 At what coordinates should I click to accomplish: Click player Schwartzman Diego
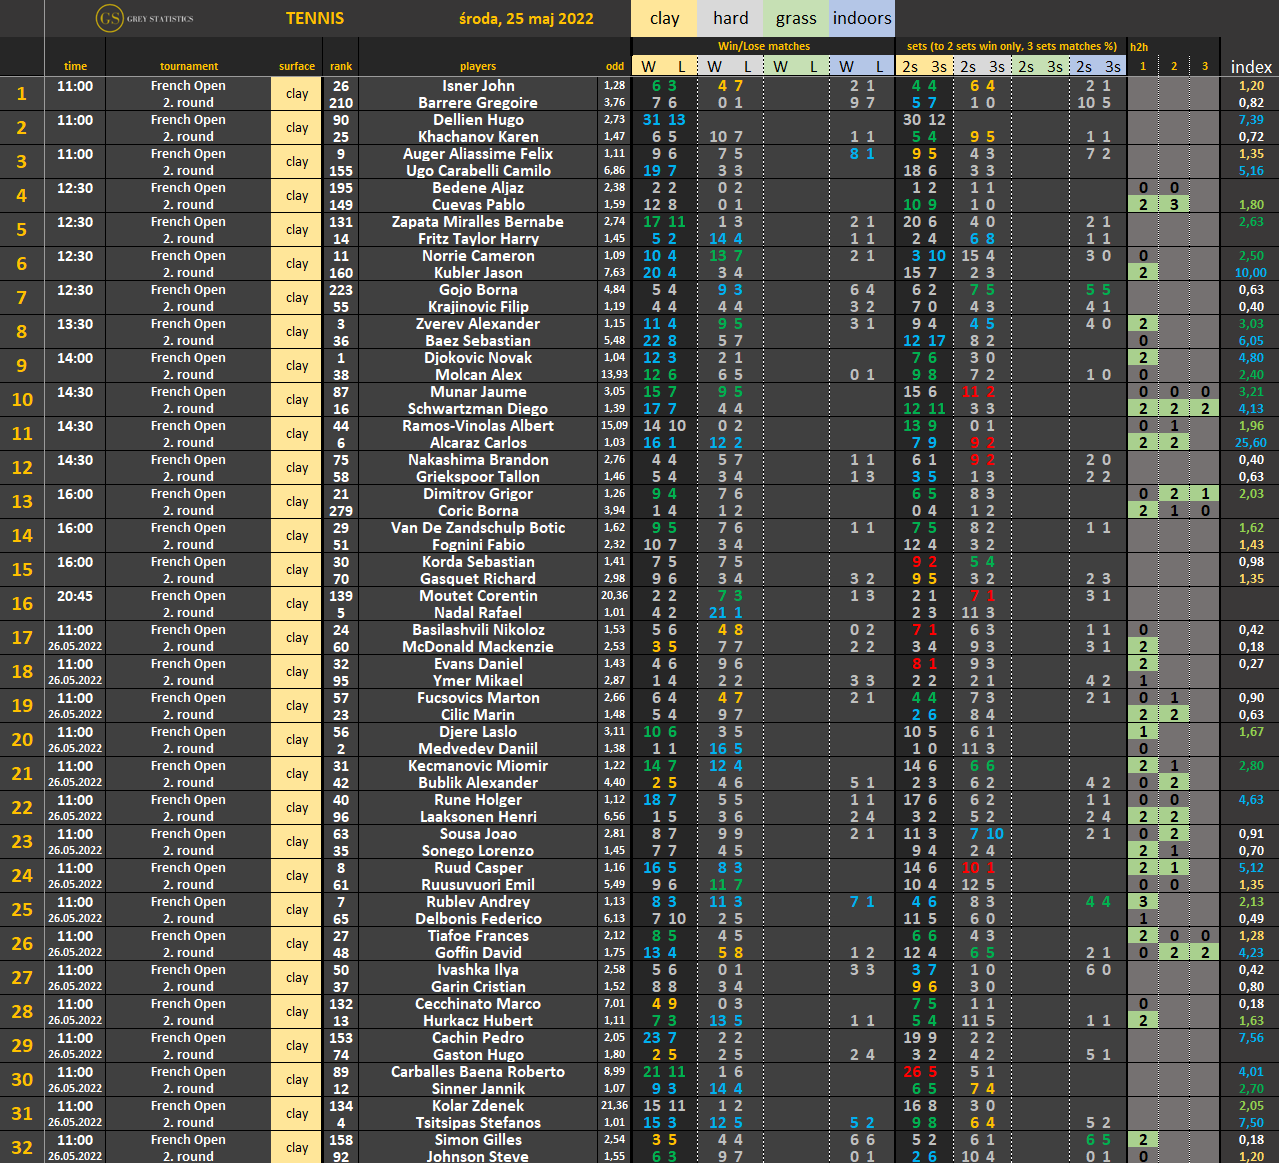(478, 409)
